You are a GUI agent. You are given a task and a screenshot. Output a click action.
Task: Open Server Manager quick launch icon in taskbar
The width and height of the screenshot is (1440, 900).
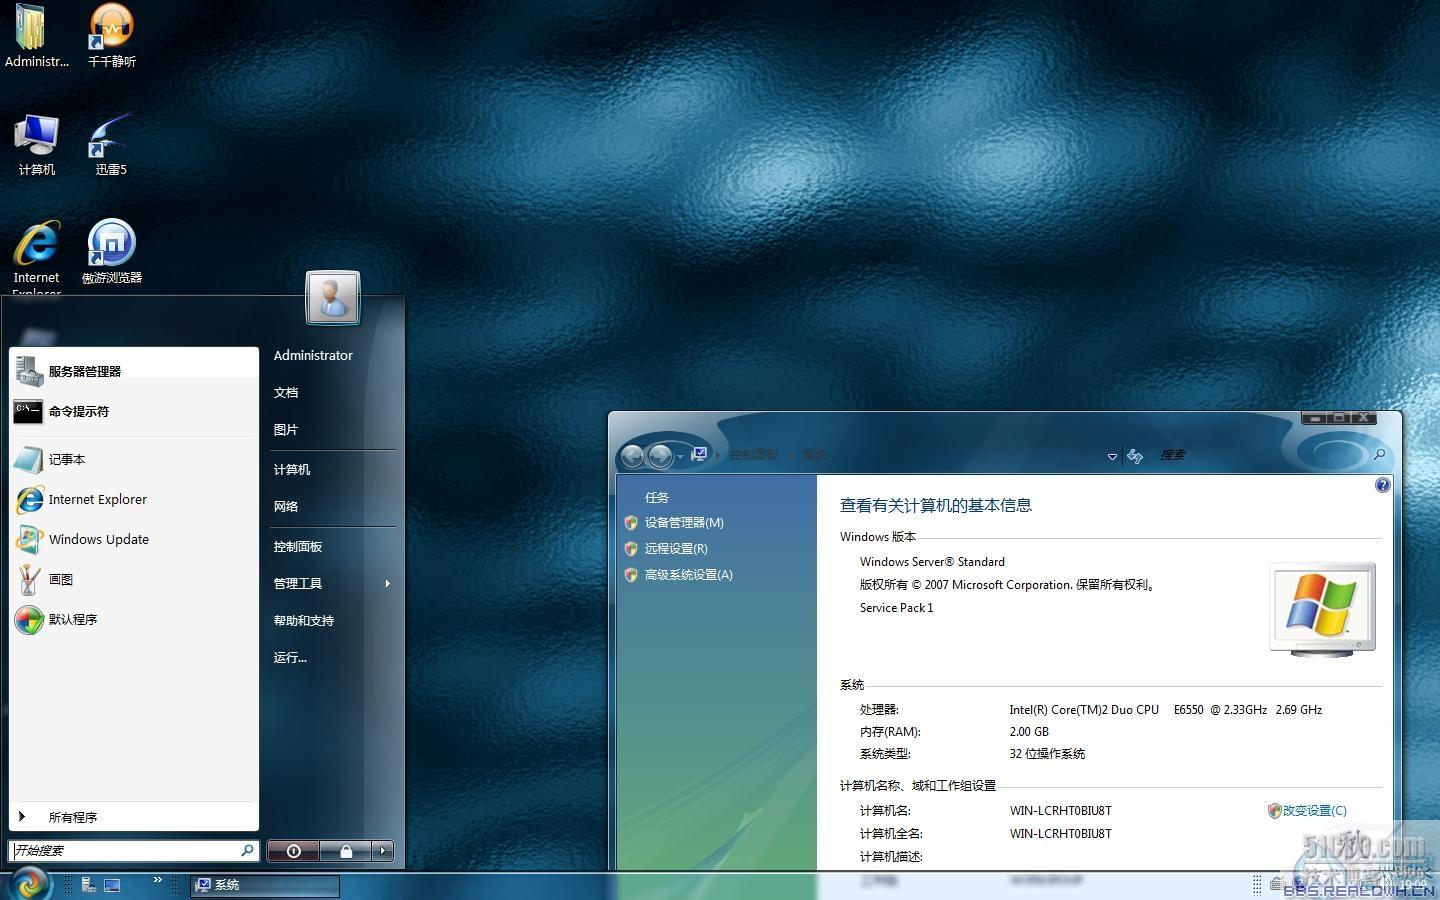pos(89,885)
